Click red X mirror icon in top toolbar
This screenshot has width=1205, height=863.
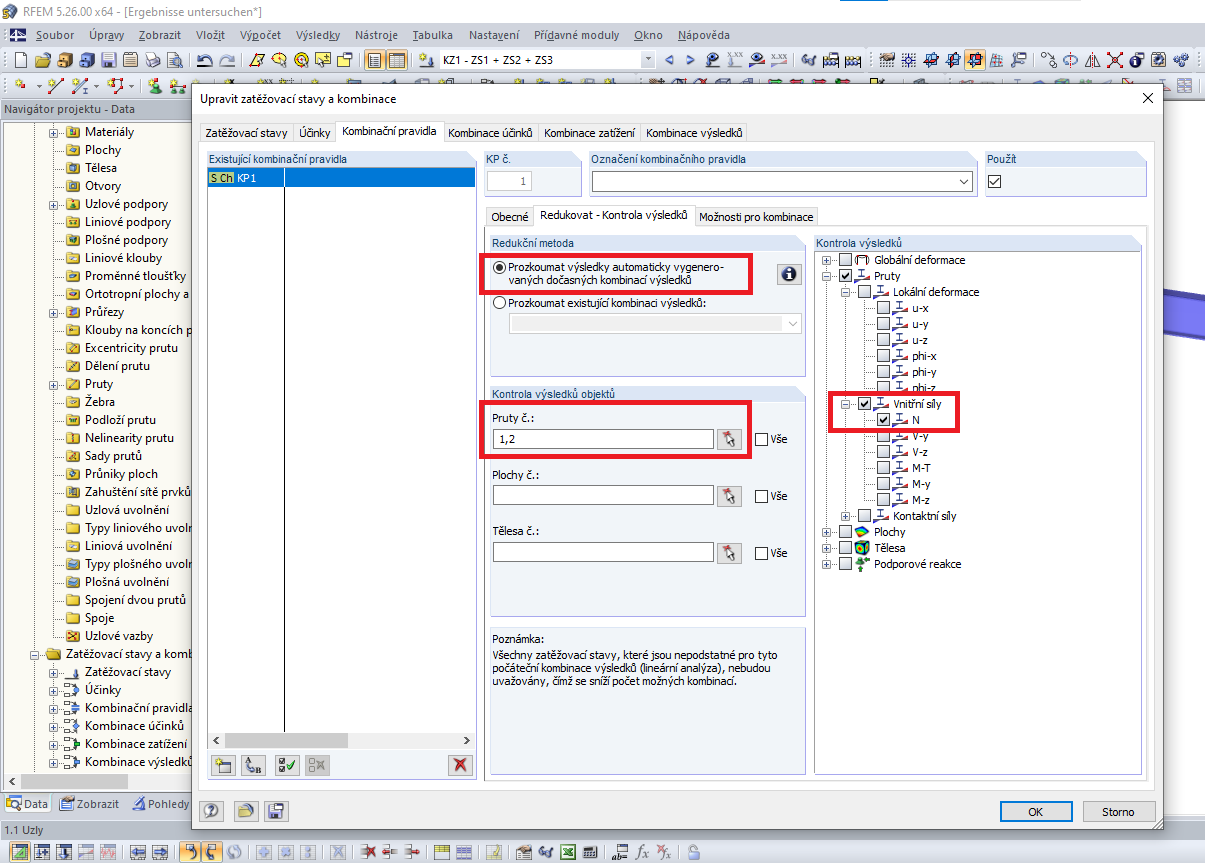[x=1114, y=60]
